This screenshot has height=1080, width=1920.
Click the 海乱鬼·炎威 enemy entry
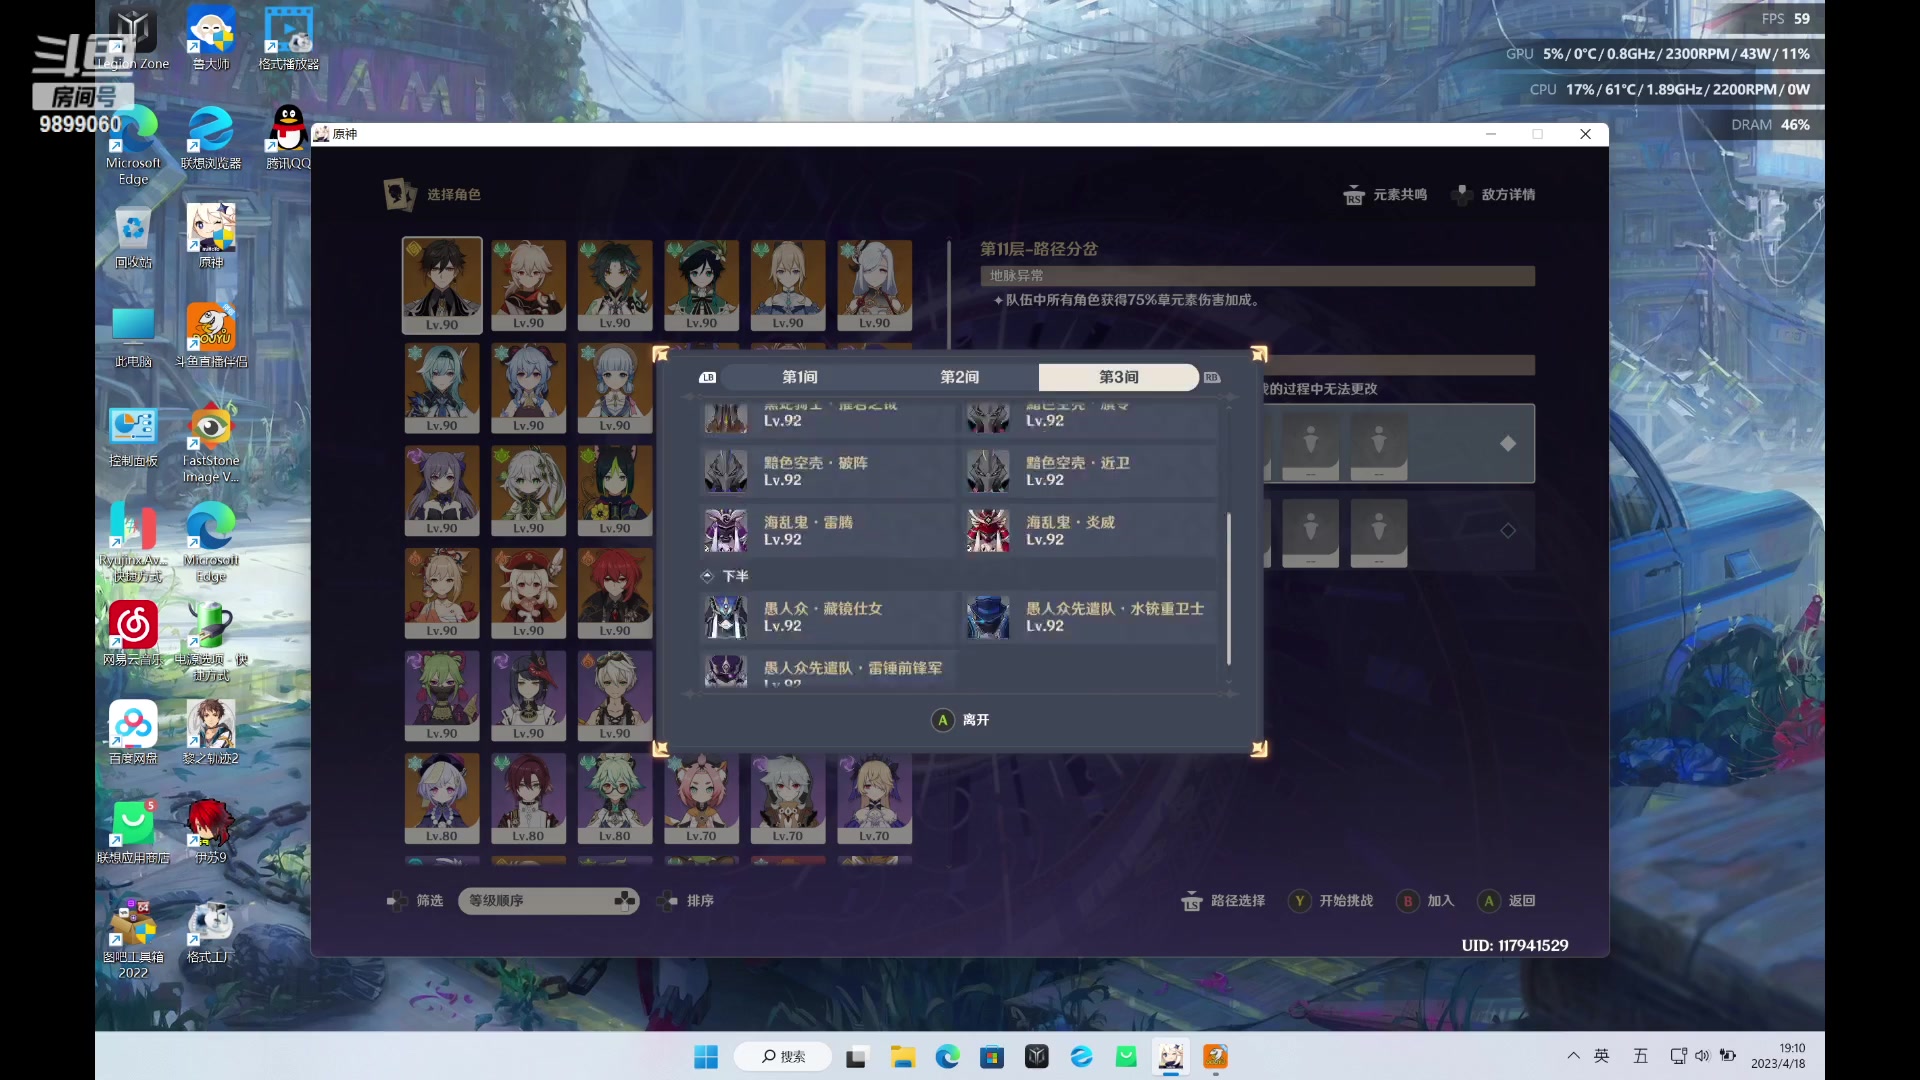[1090, 530]
